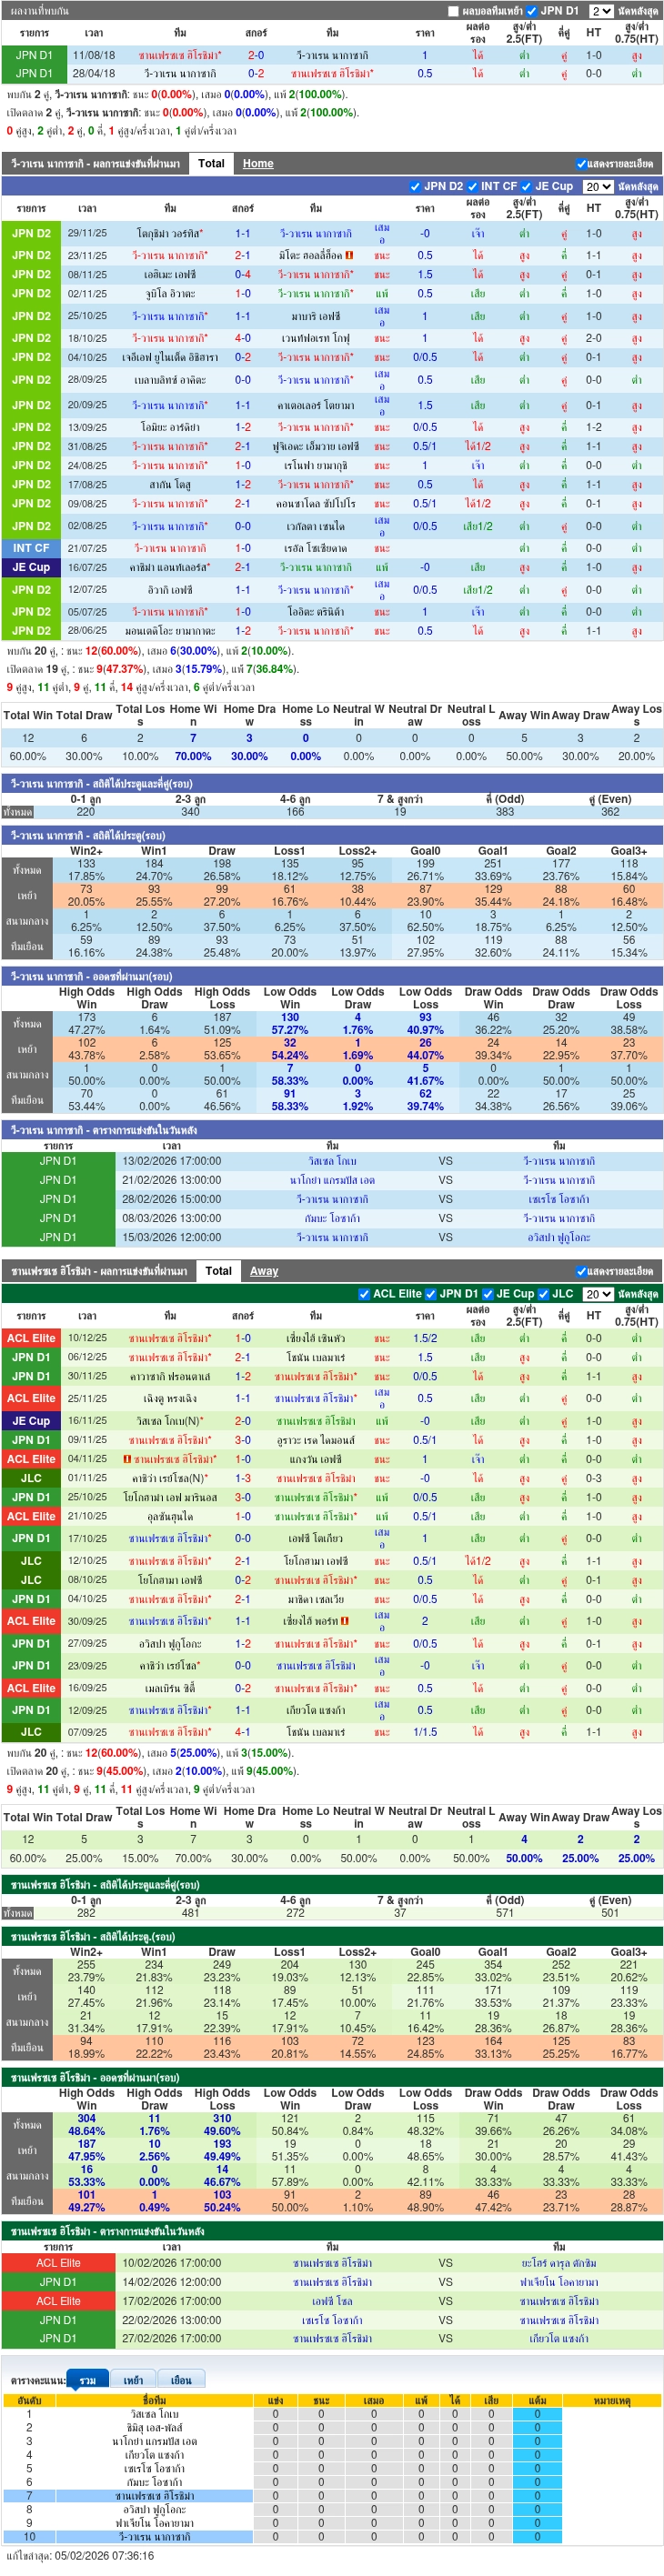Click JLC league label on 12/10/25 row

pyautogui.click(x=31, y=1561)
